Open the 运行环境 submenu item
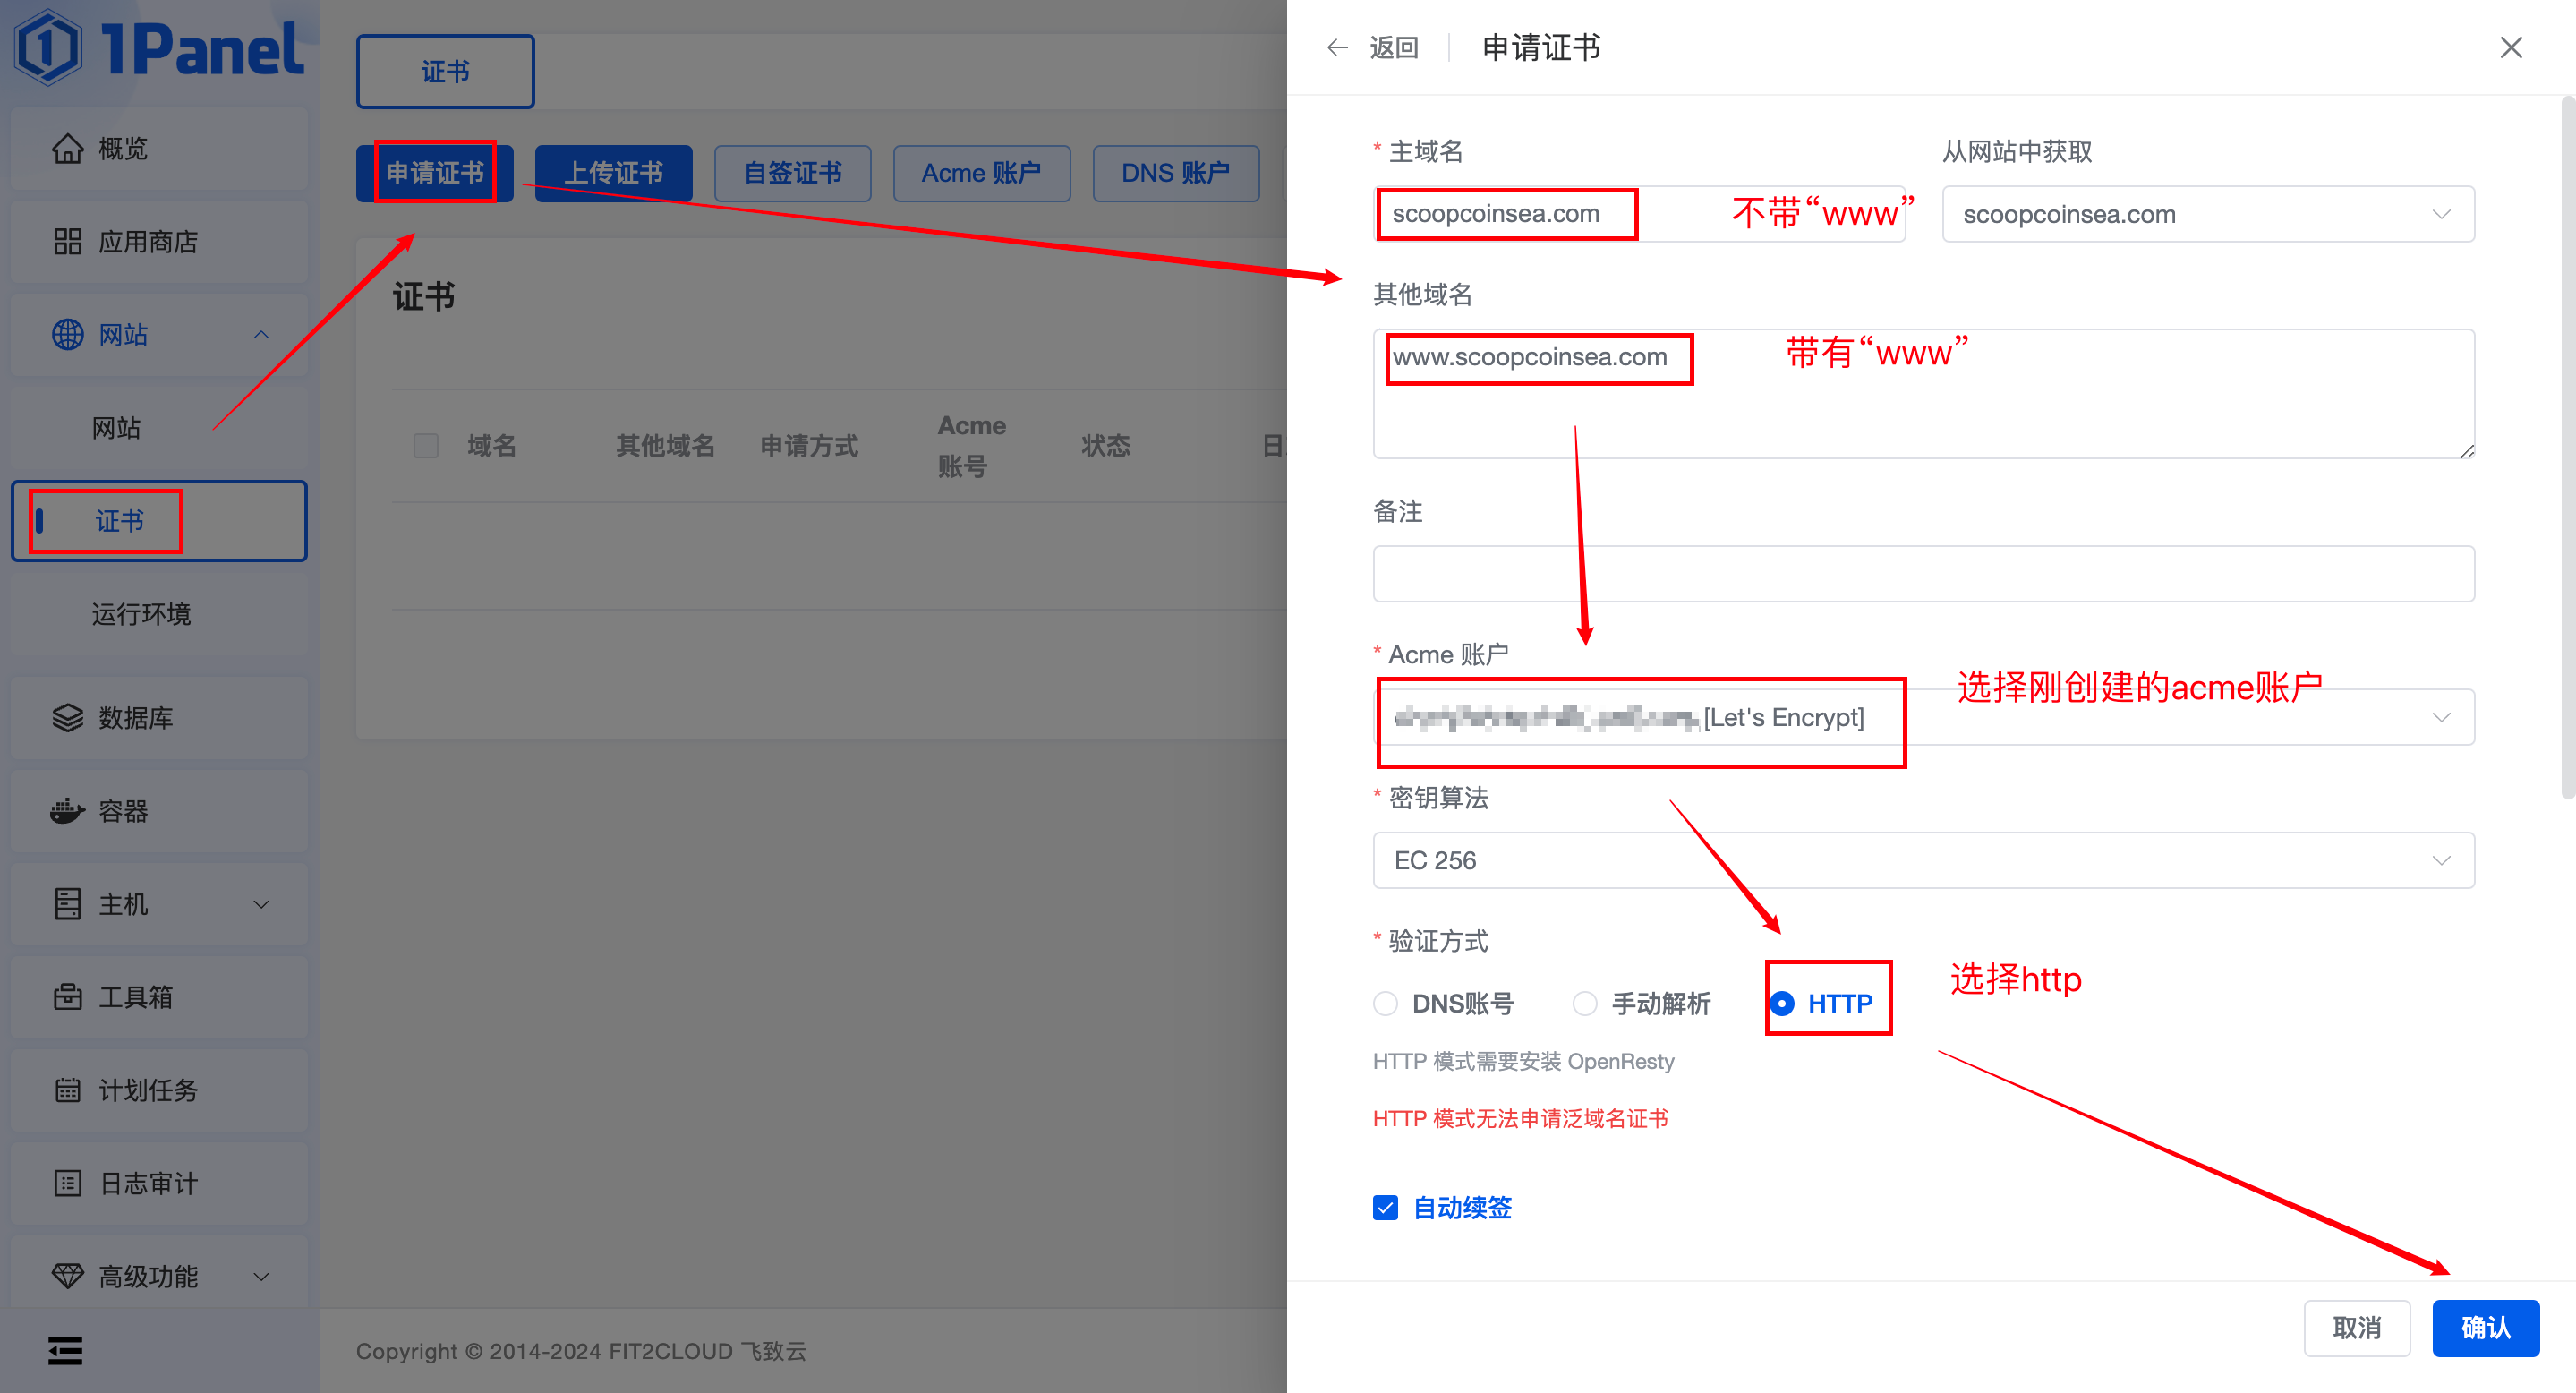 pos(159,614)
